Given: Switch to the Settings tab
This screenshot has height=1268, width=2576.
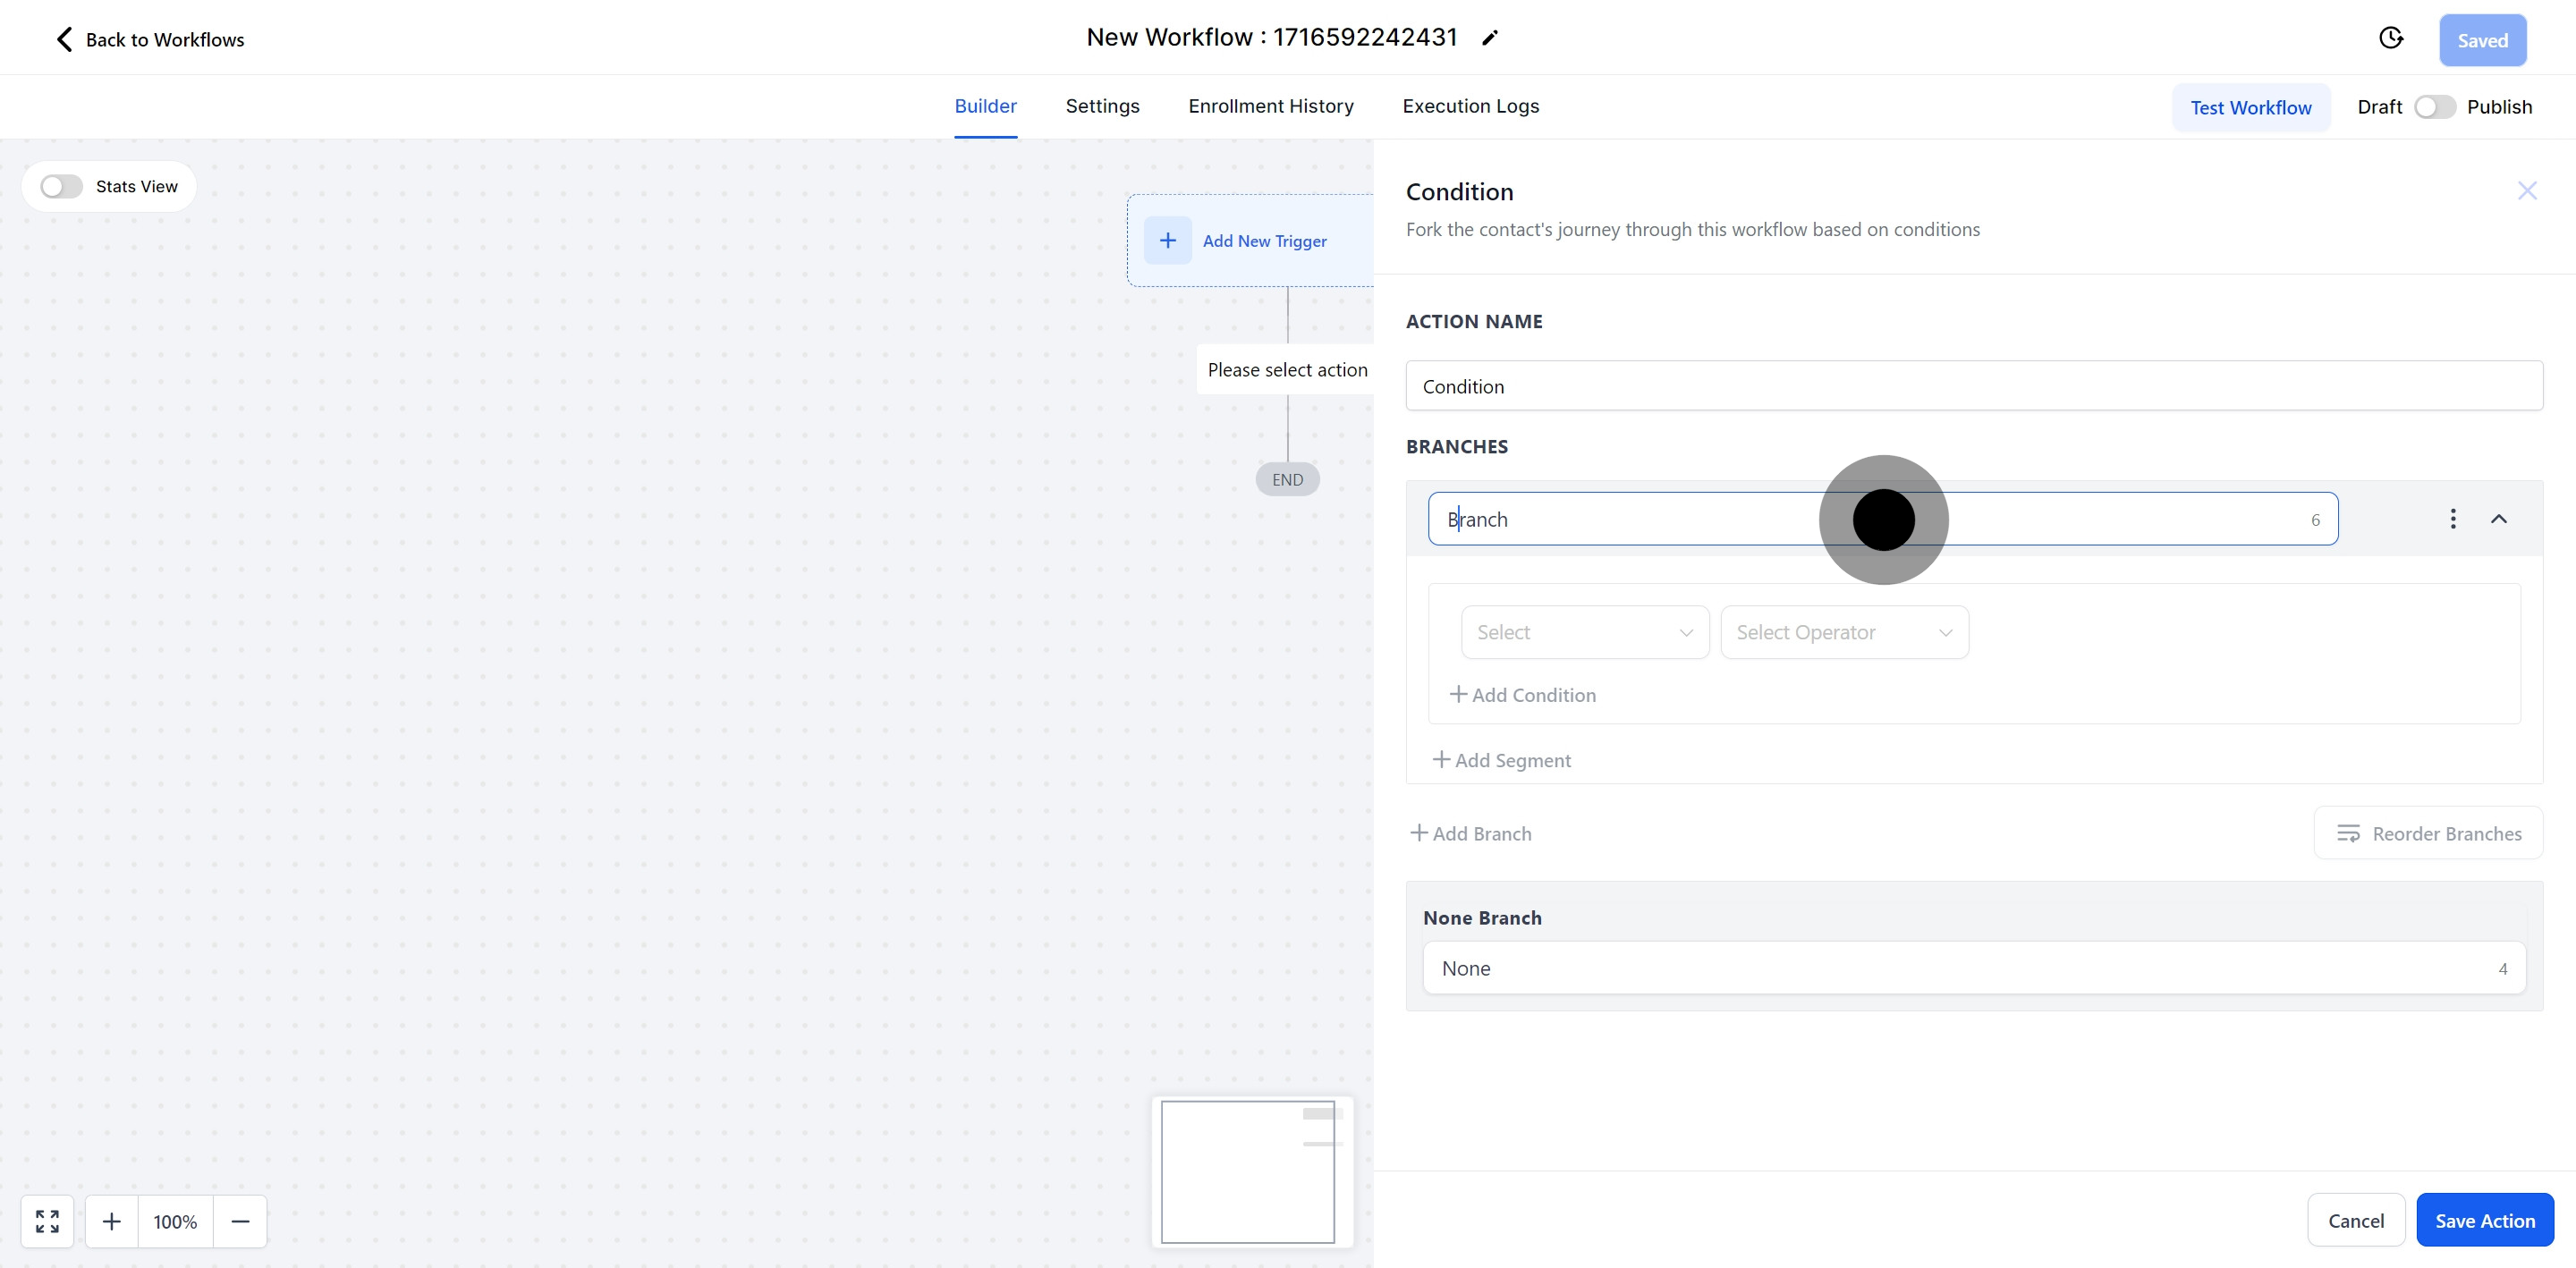Looking at the screenshot, I should pyautogui.click(x=1102, y=106).
